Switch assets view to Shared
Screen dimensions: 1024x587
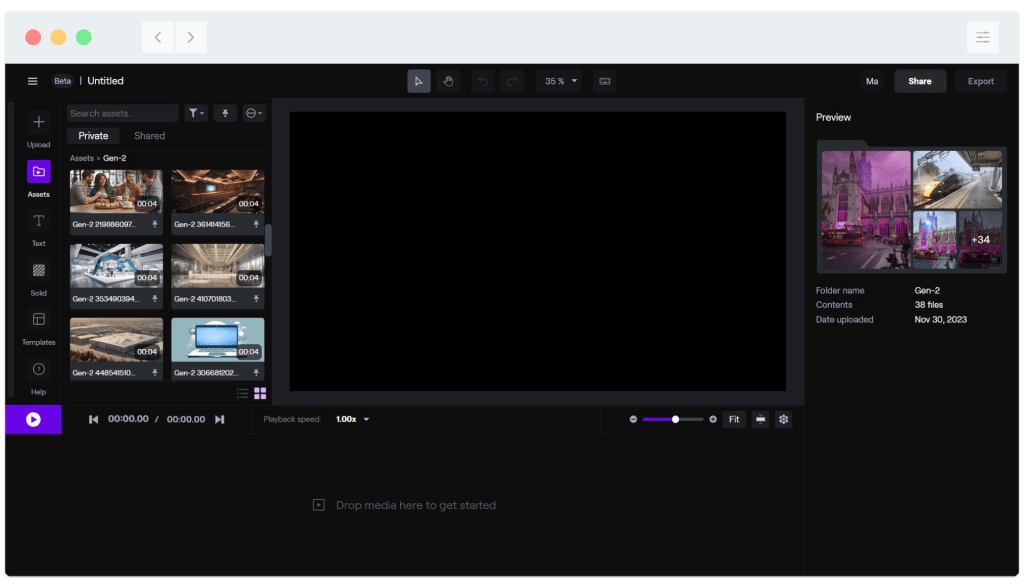(149, 135)
